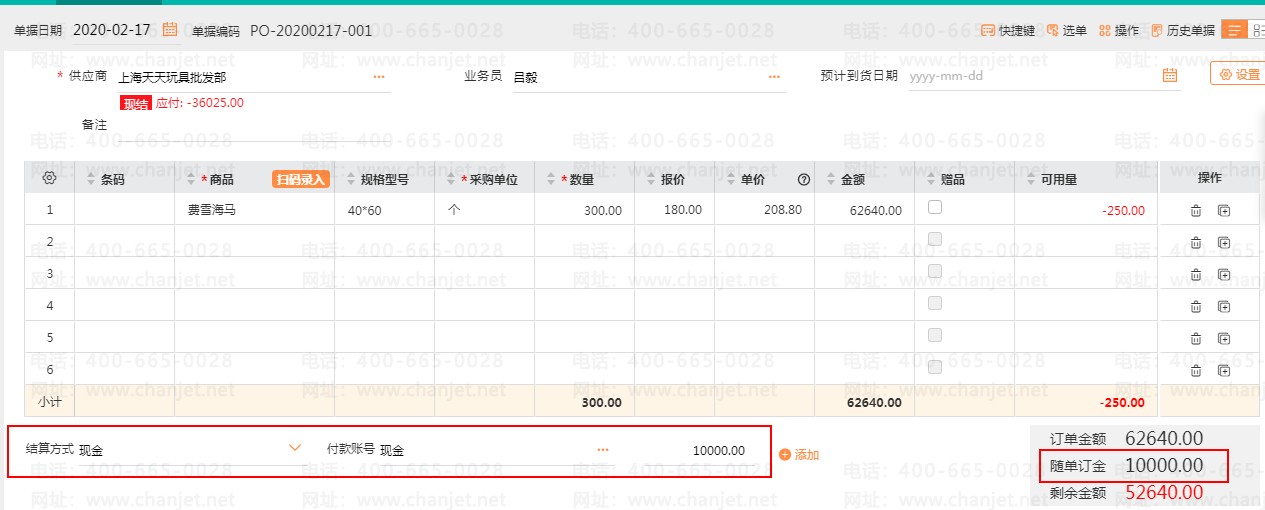Sort by 采购单位 column

[x=449, y=180]
